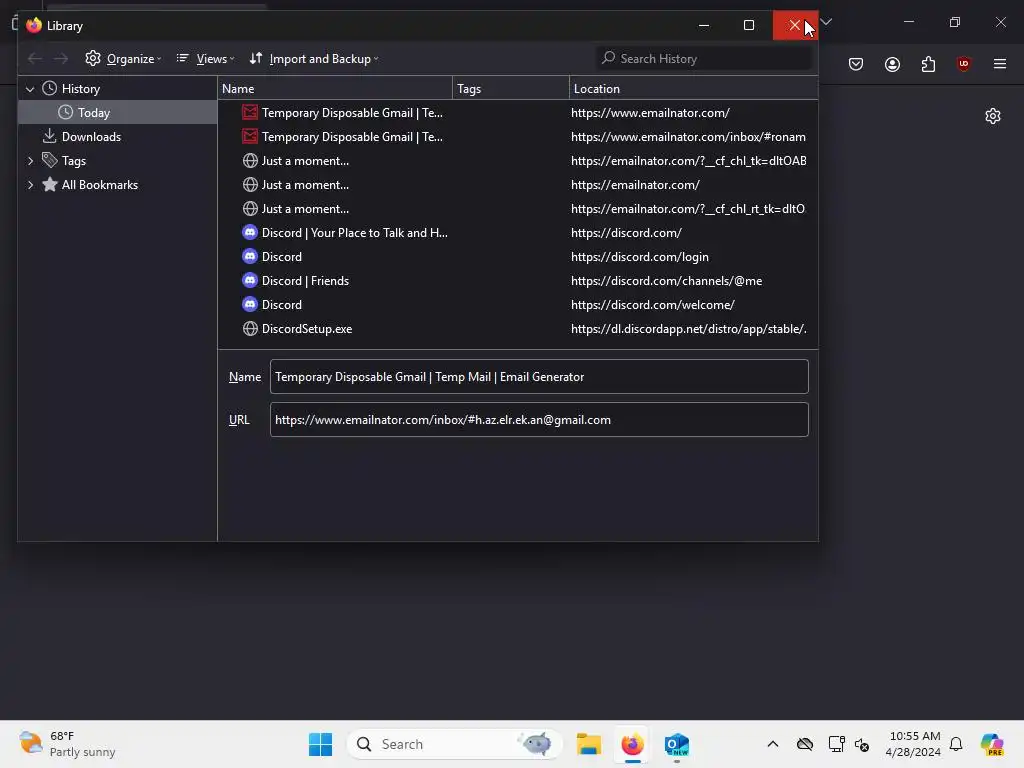Open Outlook from the taskbar
The height and width of the screenshot is (768, 1024).
click(677, 744)
